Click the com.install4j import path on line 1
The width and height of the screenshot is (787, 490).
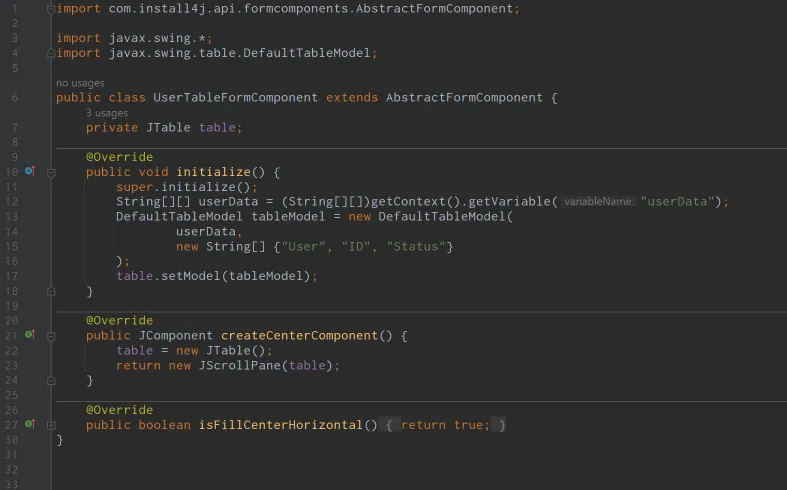[x=311, y=9]
